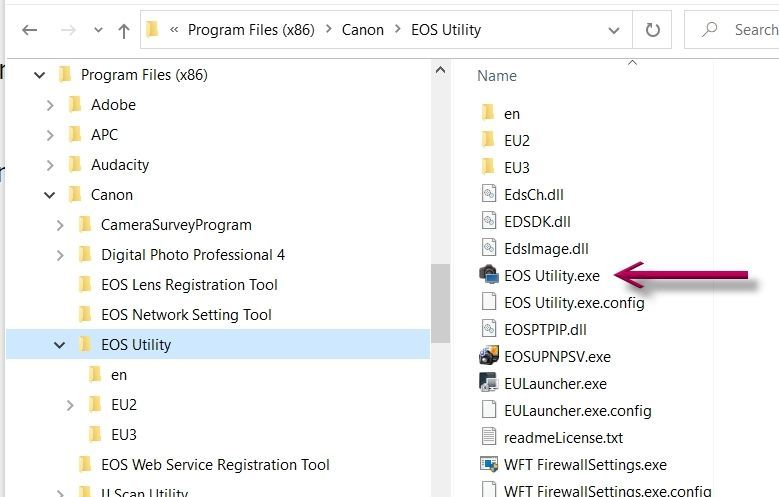Select the EOSUPNPSV.exe file icon

[x=488, y=356]
